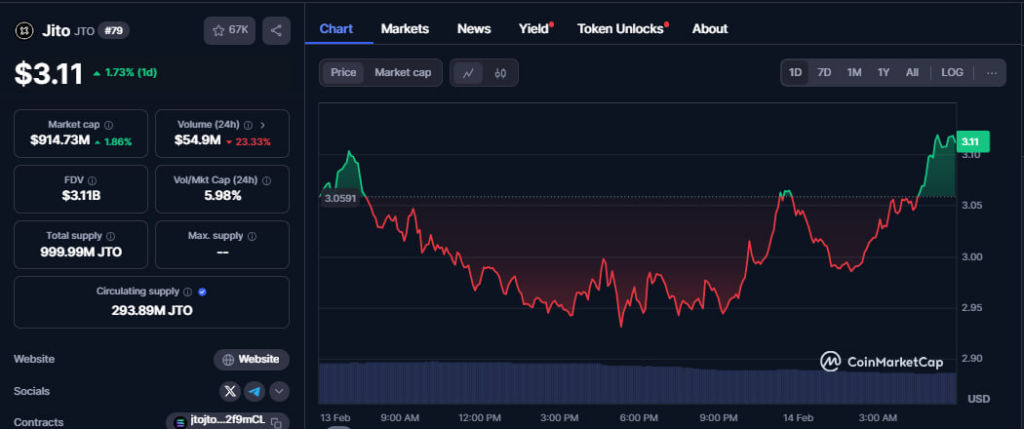This screenshot has width=1024, height=429.
Task: Click the Circulating supply verified badge
Action: tap(202, 292)
